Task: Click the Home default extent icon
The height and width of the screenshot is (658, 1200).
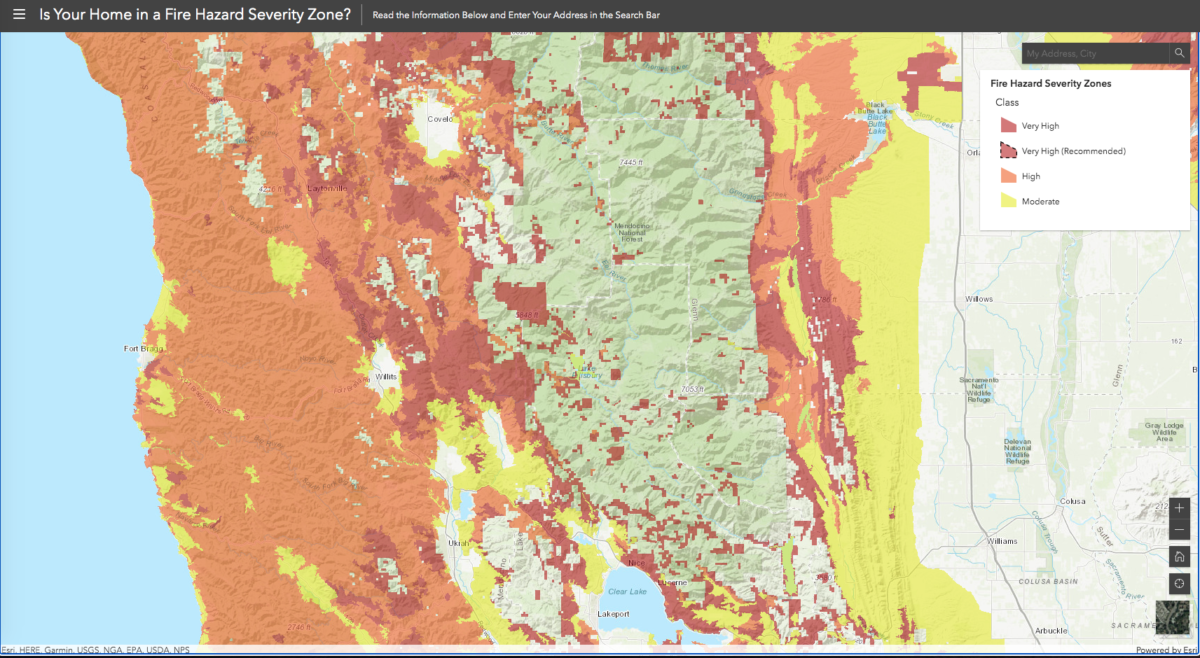Action: tap(1178, 556)
